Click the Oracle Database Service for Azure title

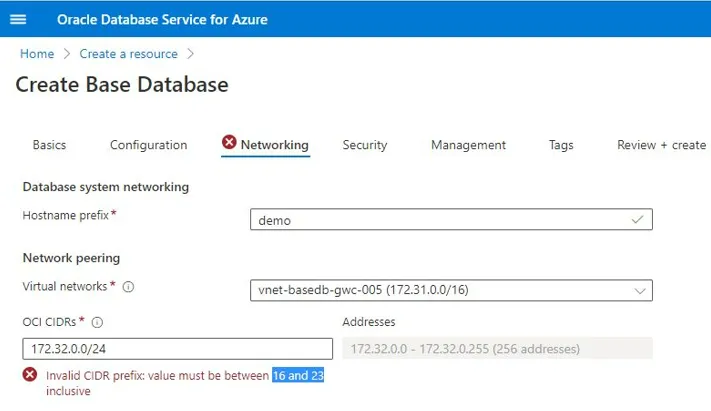point(162,20)
